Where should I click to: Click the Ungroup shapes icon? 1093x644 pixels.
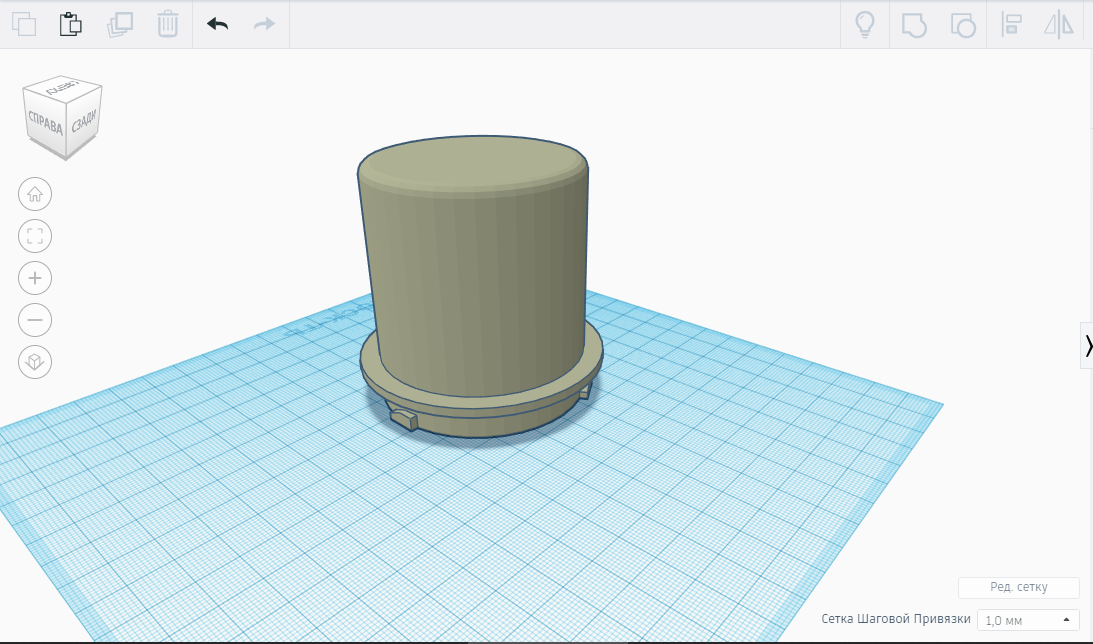click(x=962, y=25)
